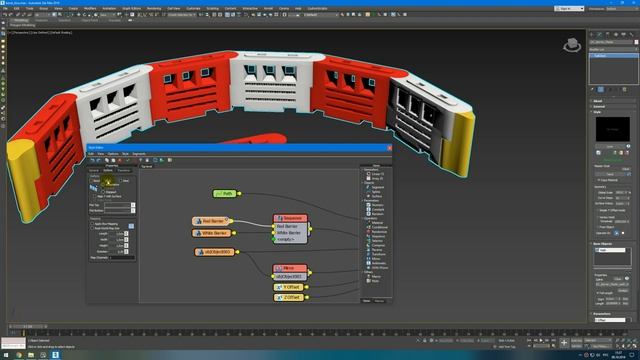Click red delete icon in Style Editor toolbar

(120, 160)
